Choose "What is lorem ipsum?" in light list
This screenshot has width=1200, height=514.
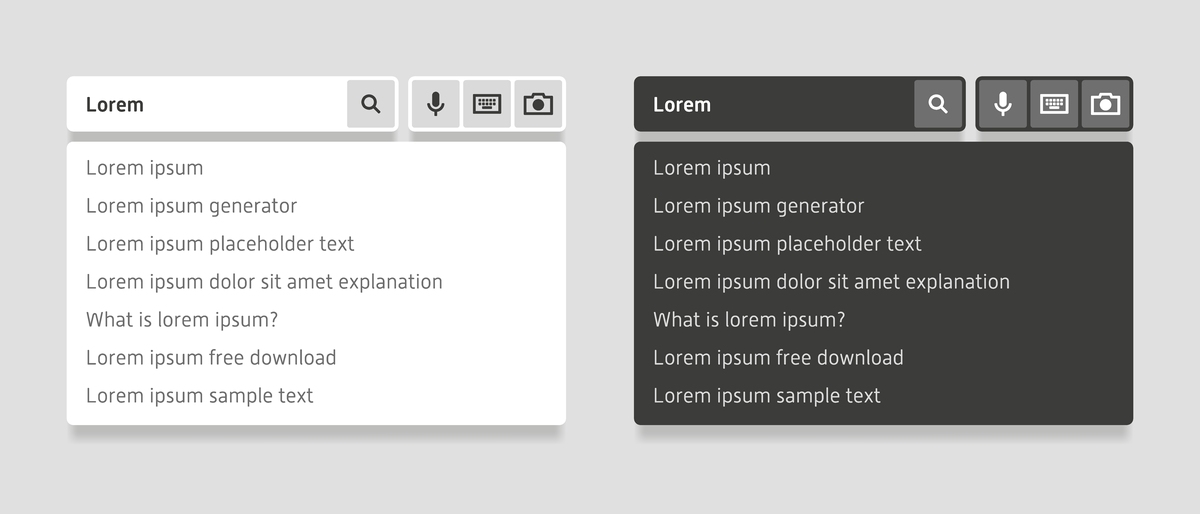(x=182, y=320)
